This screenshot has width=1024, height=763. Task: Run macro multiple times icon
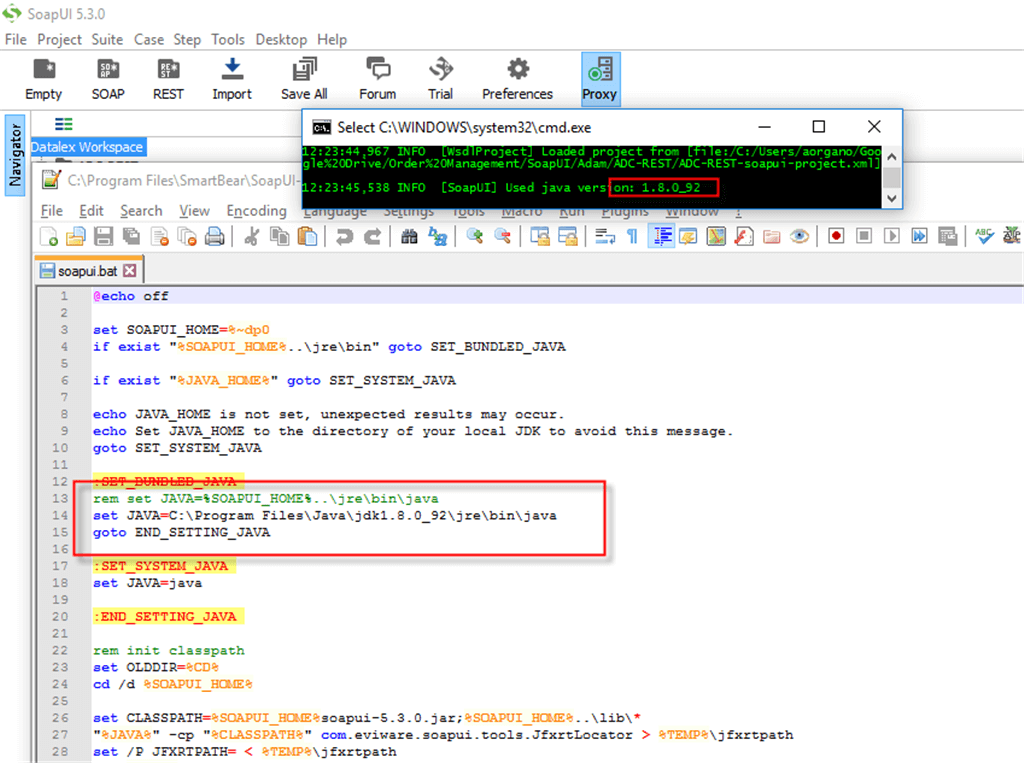[920, 236]
